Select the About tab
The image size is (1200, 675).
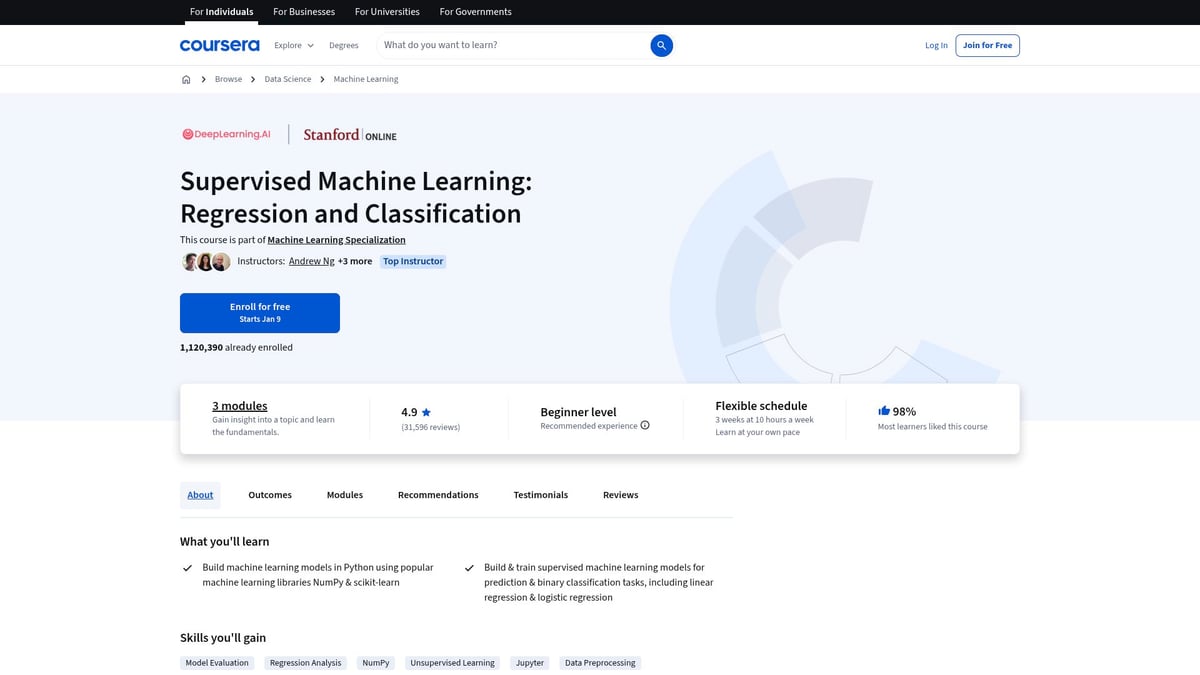200,495
